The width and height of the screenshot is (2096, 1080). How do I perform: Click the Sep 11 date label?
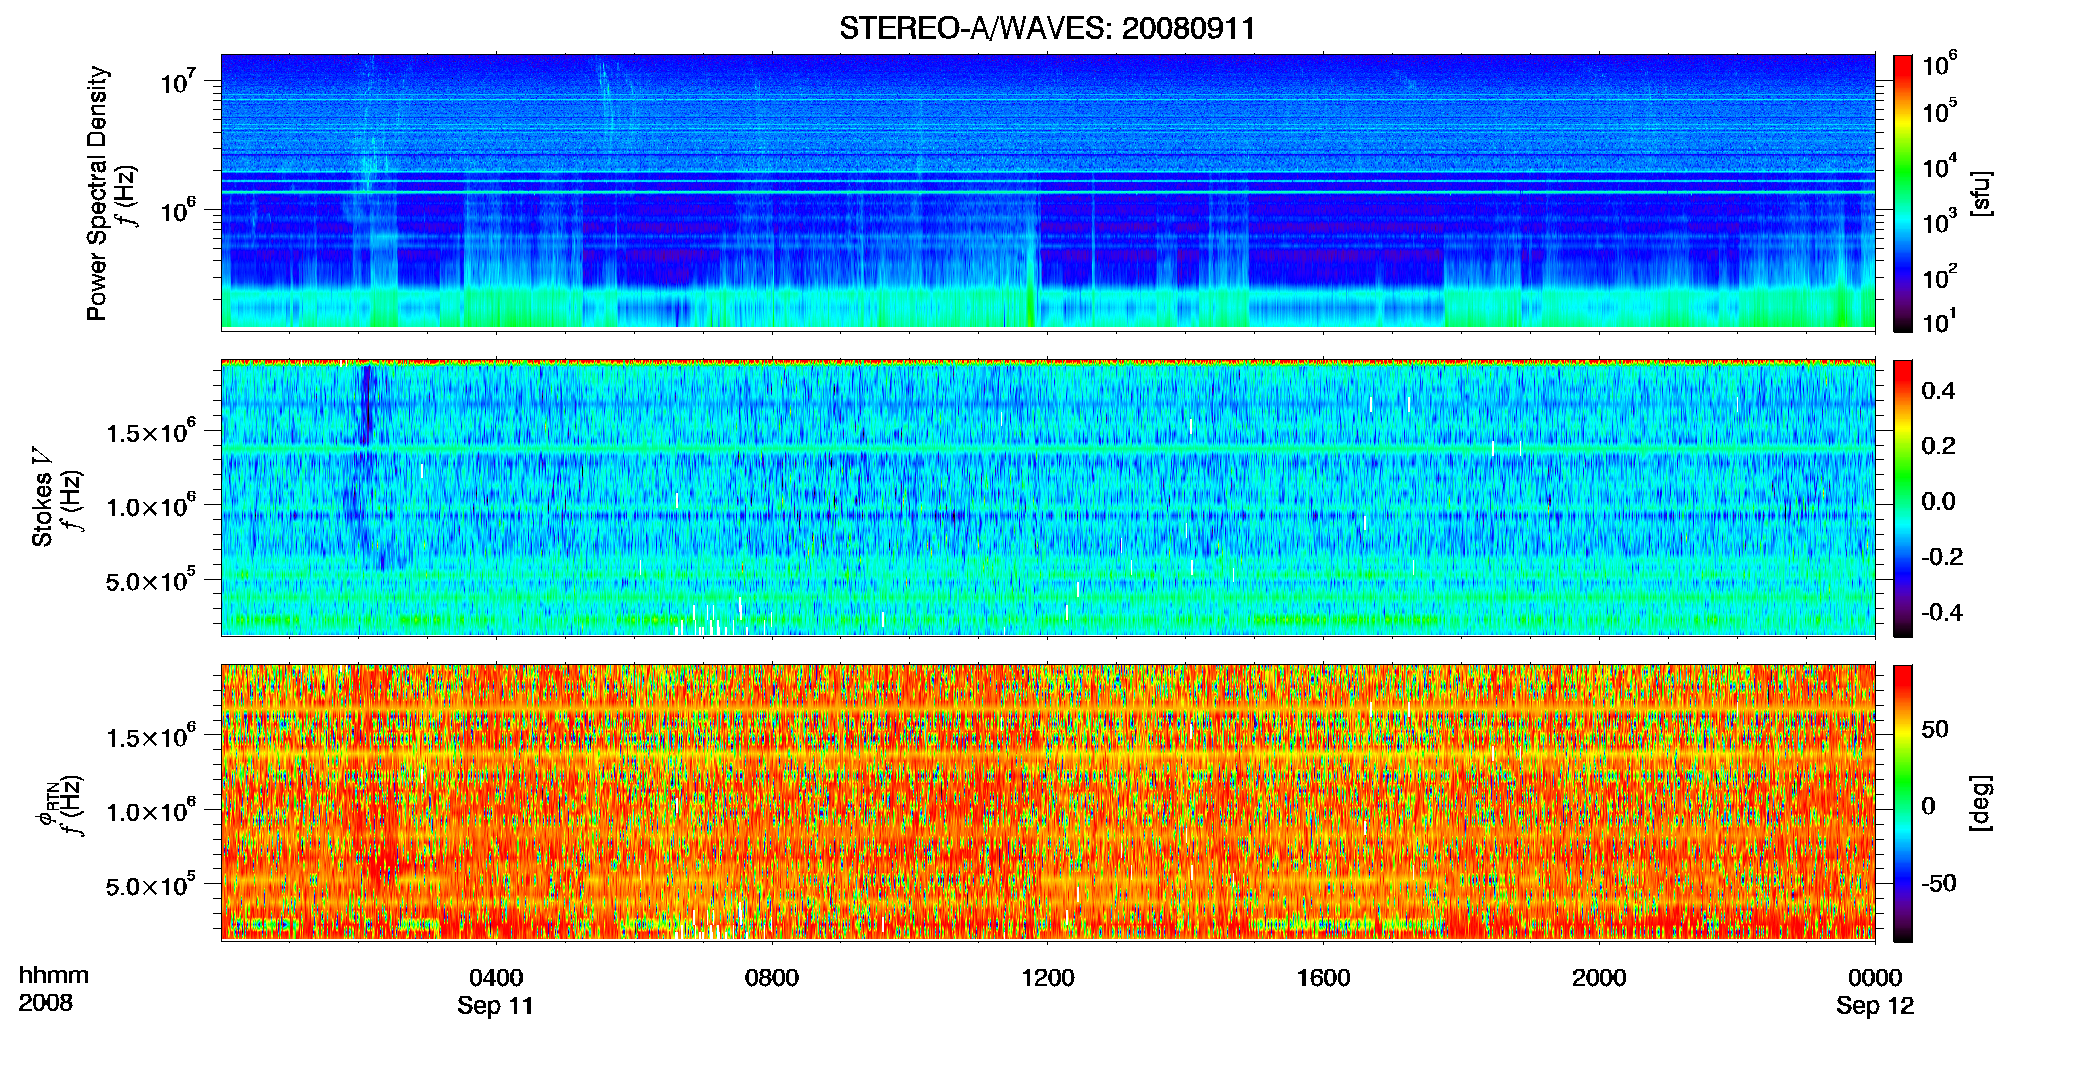point(496,1006)
